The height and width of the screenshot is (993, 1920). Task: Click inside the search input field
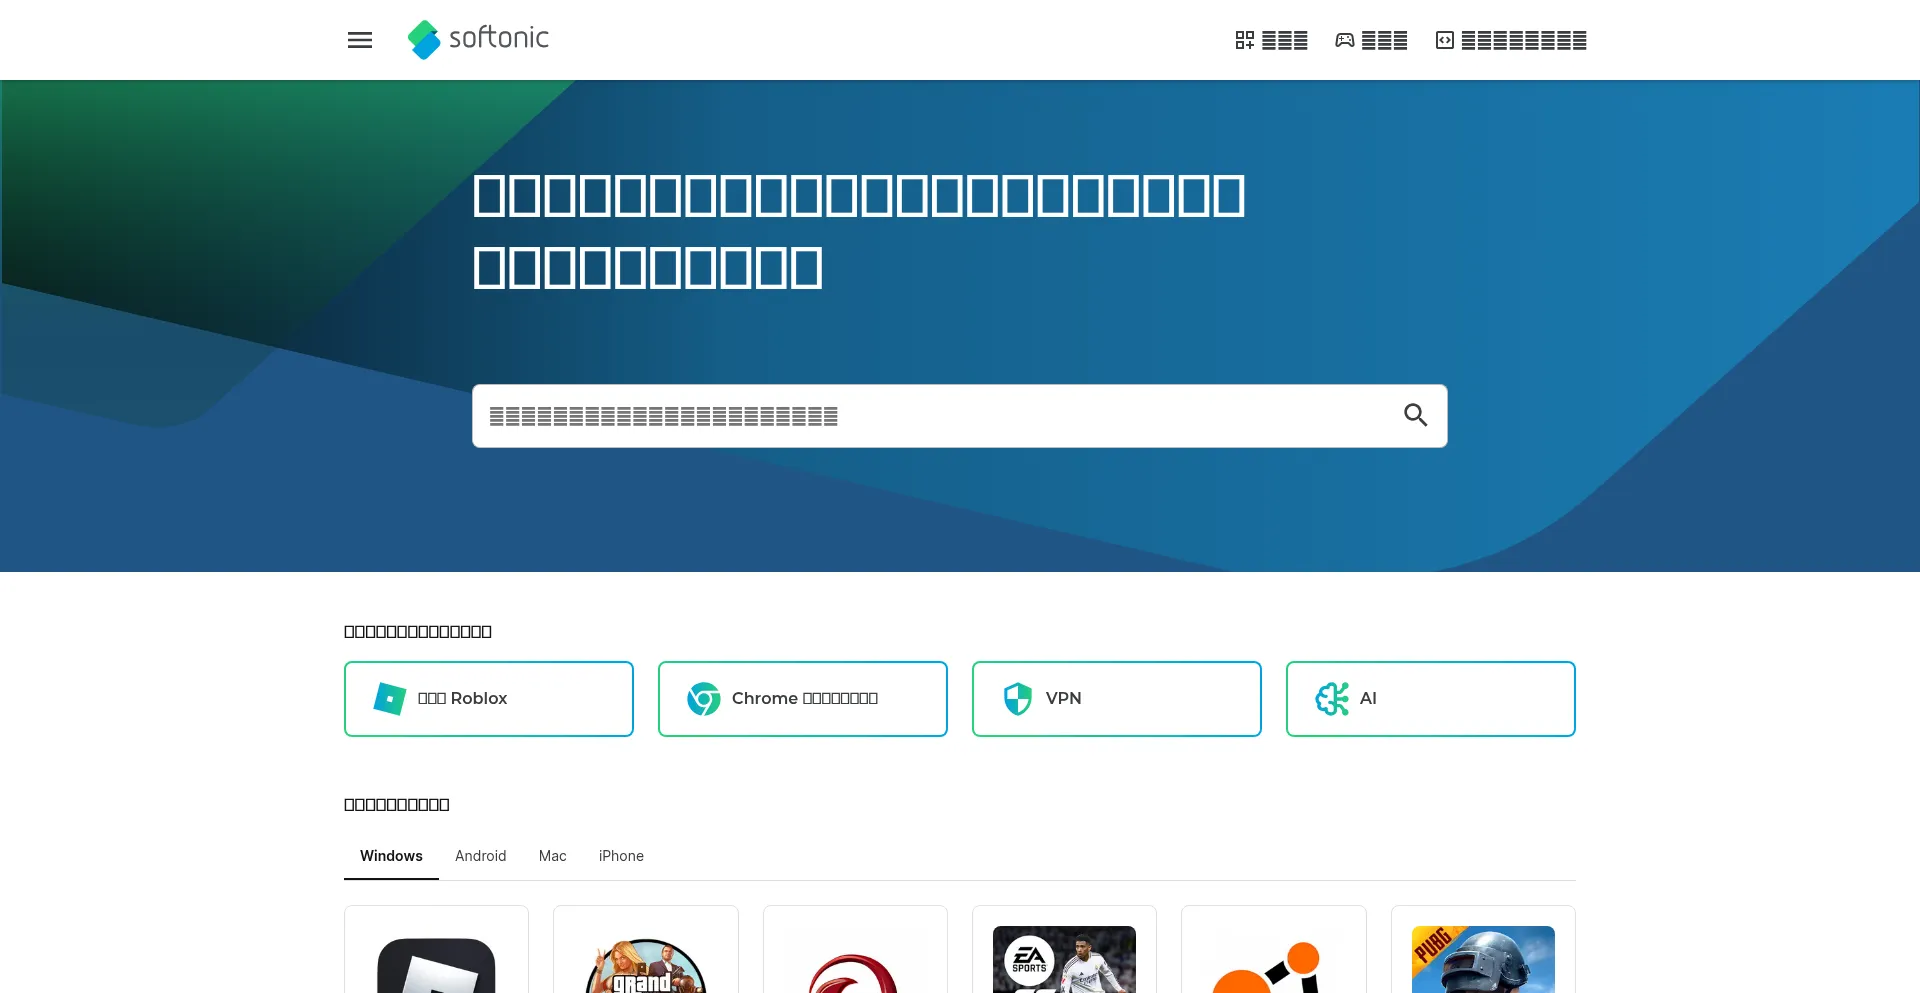[x=900, y=415]
